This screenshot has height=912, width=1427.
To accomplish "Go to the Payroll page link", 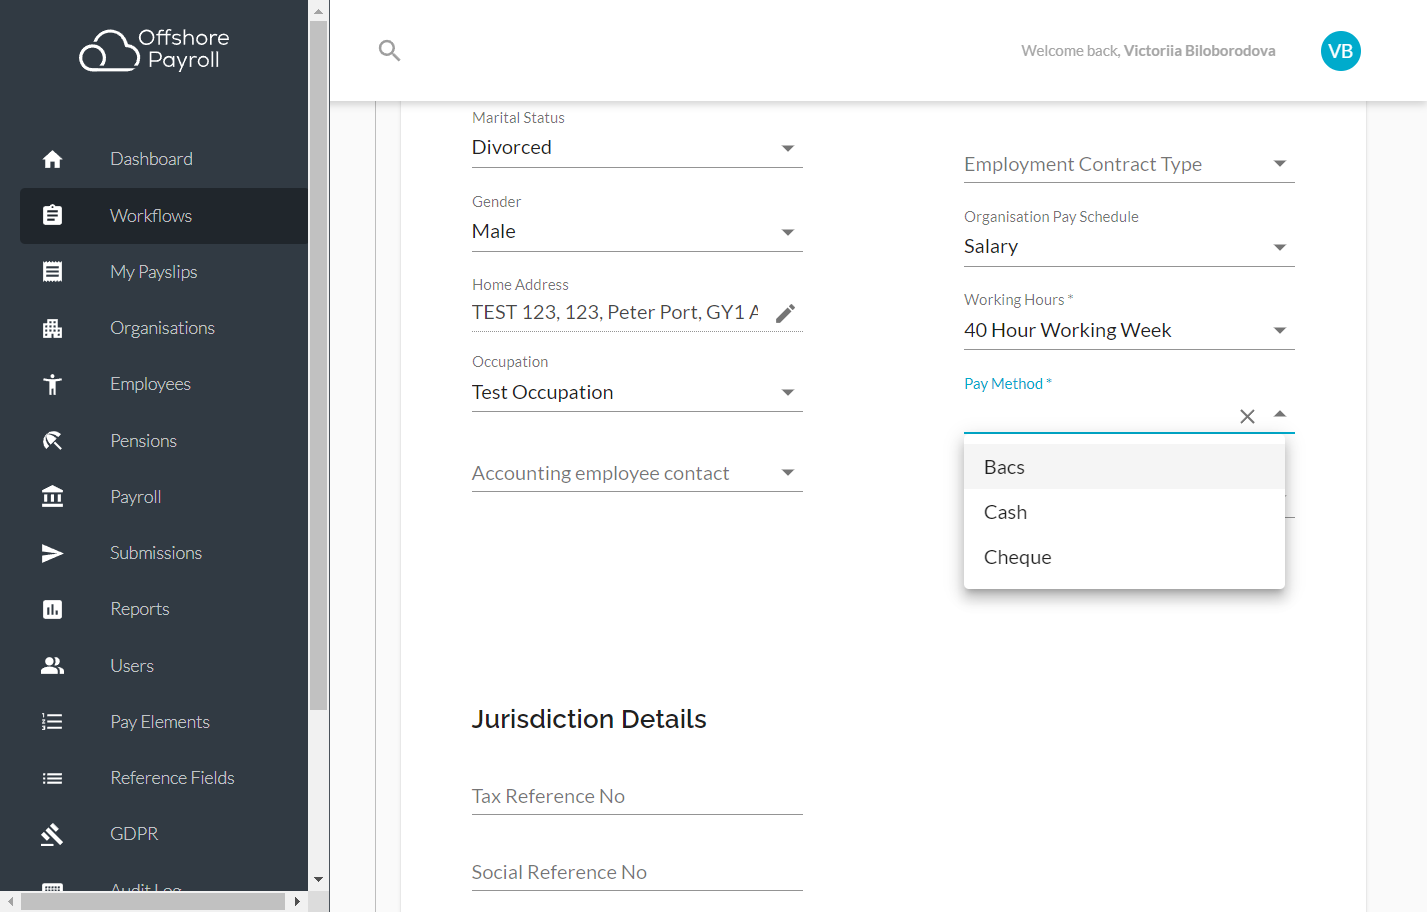I will pyautogui.click(x=136, y=497).
